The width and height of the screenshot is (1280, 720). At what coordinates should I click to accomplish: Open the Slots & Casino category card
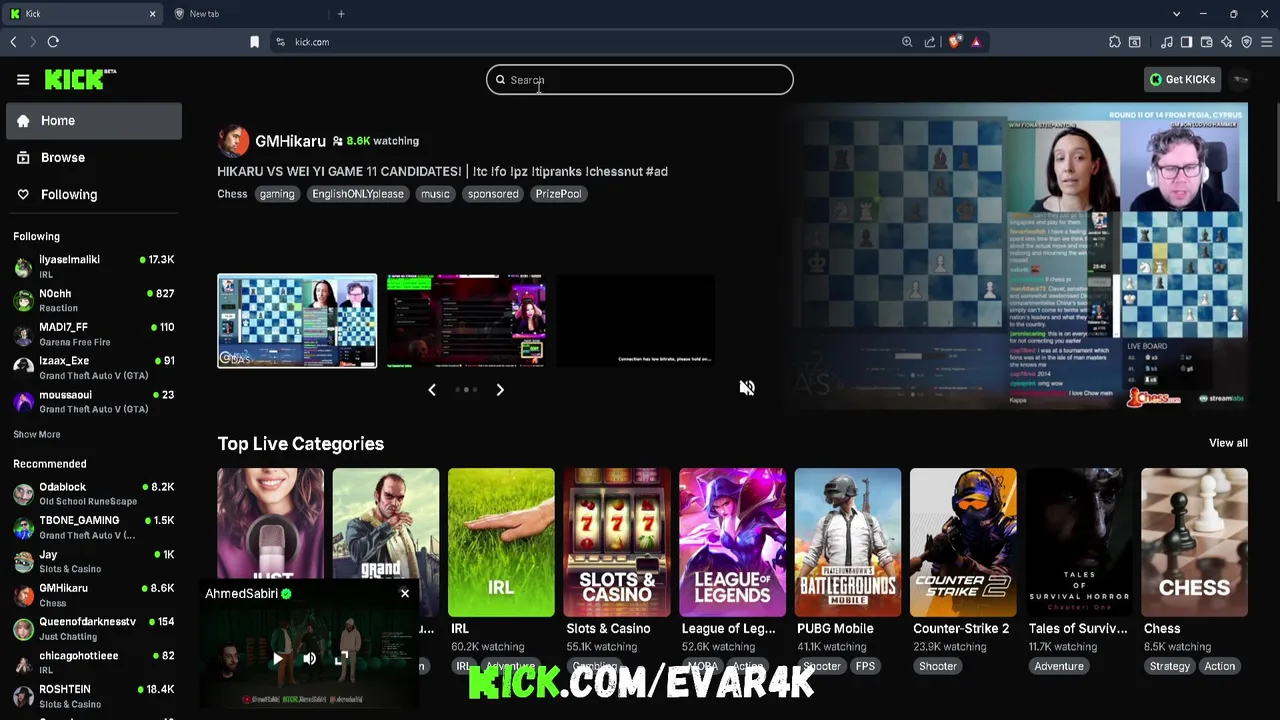[x=617, y=542]
